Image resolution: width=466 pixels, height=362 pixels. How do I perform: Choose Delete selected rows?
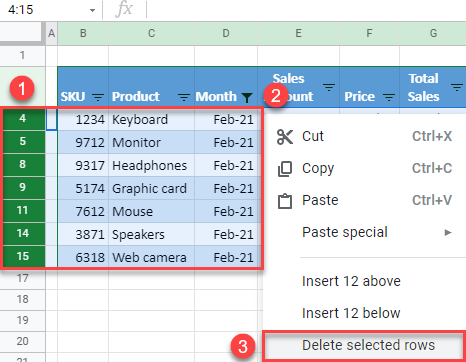tap(364, 345)
